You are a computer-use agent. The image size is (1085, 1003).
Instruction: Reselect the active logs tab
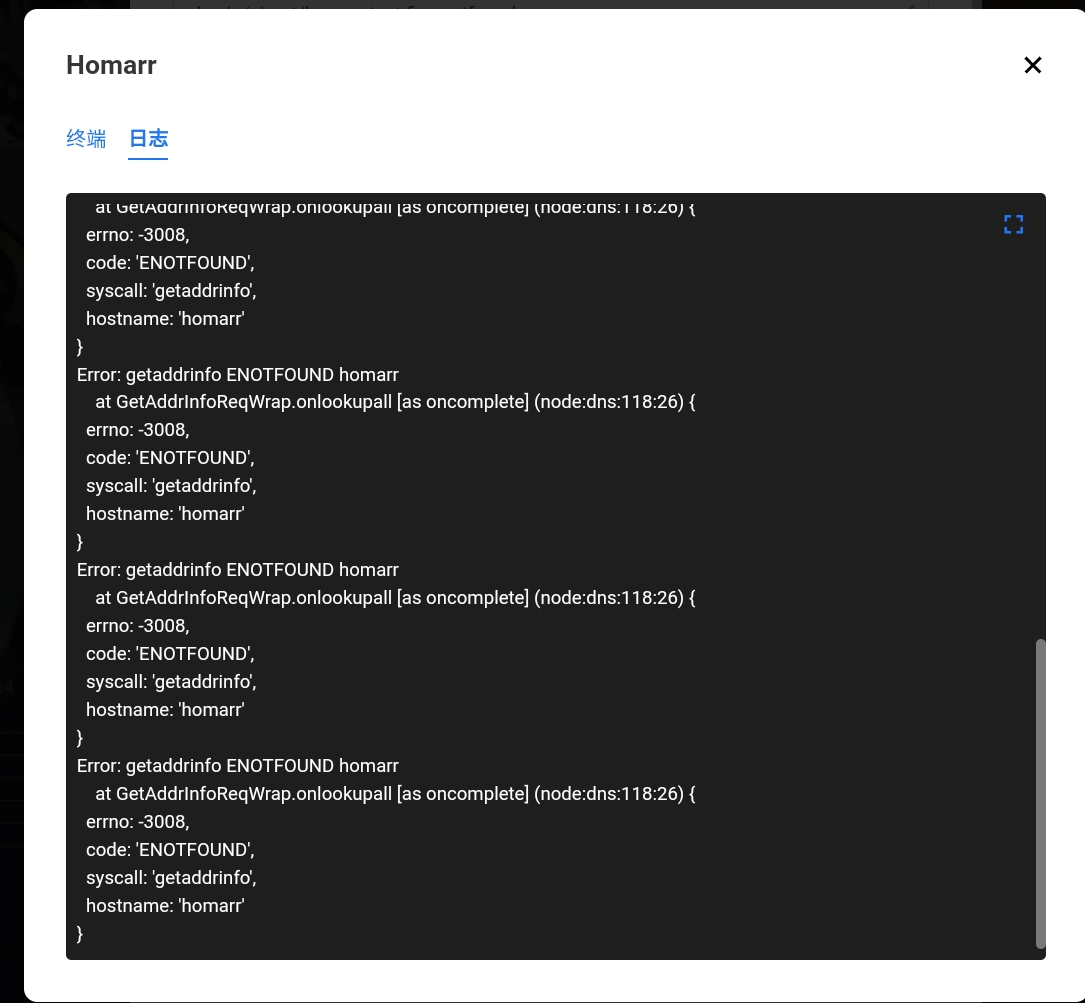point(148,139)
